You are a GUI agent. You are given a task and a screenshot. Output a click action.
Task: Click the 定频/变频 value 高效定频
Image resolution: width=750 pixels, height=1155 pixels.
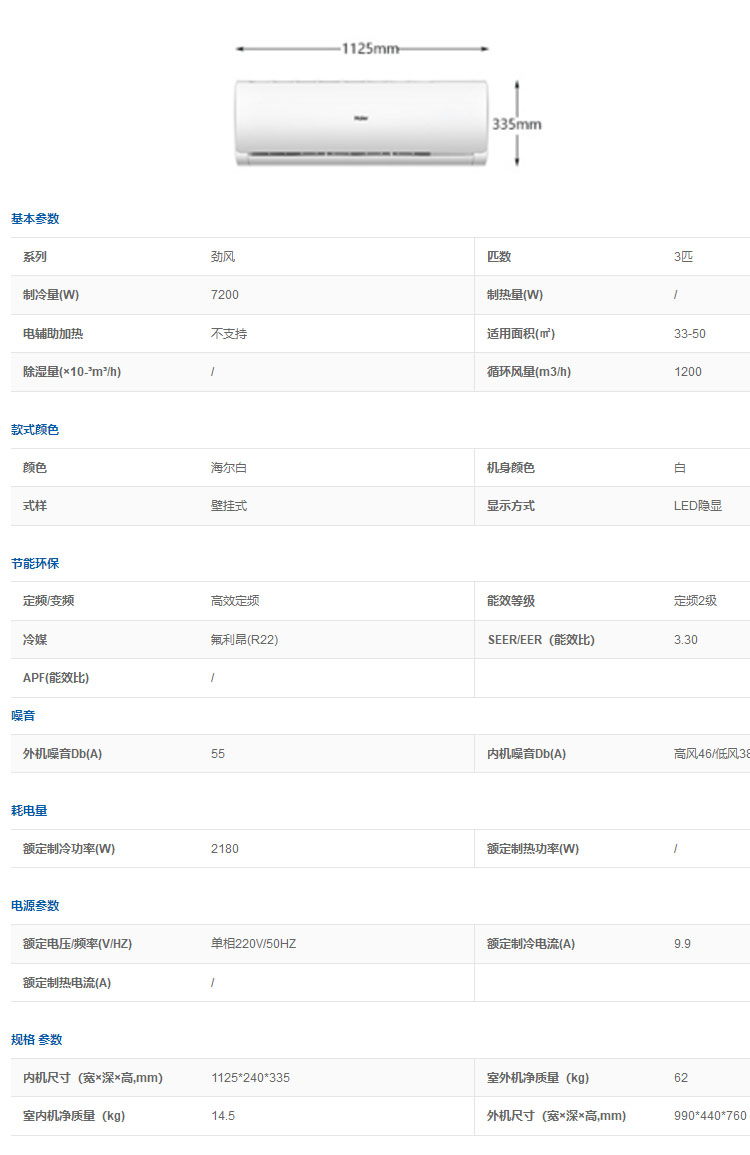click(x=234, y=601)
